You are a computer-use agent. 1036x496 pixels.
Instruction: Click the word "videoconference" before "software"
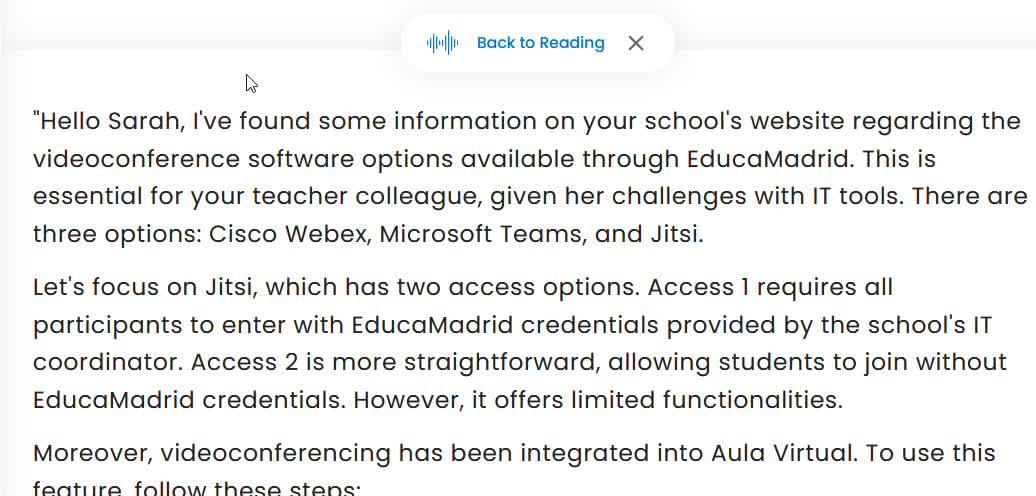point(136,160)
